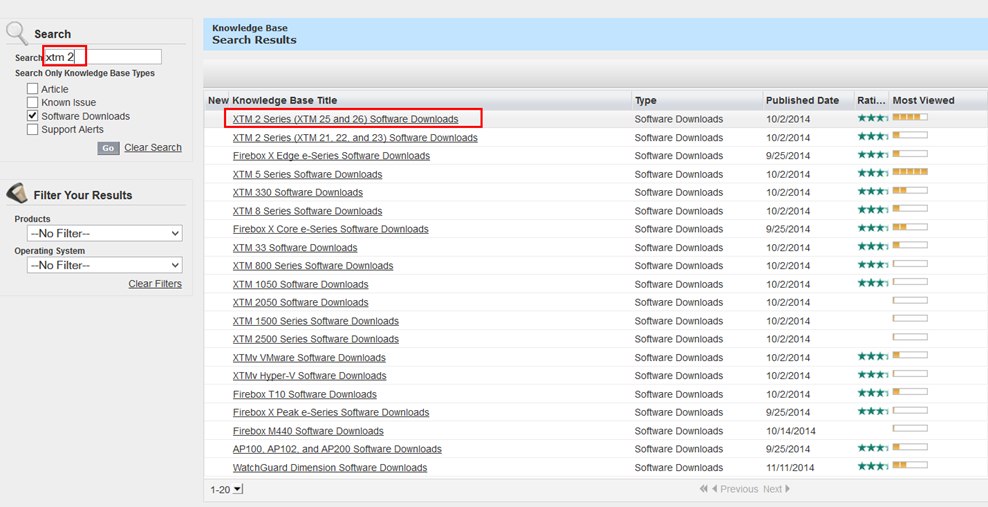Open Firebox X Core e-Series Software Downloads
The height and width of the screenshot is (507, 988).
pyautogui.click(x=331, y=229)
